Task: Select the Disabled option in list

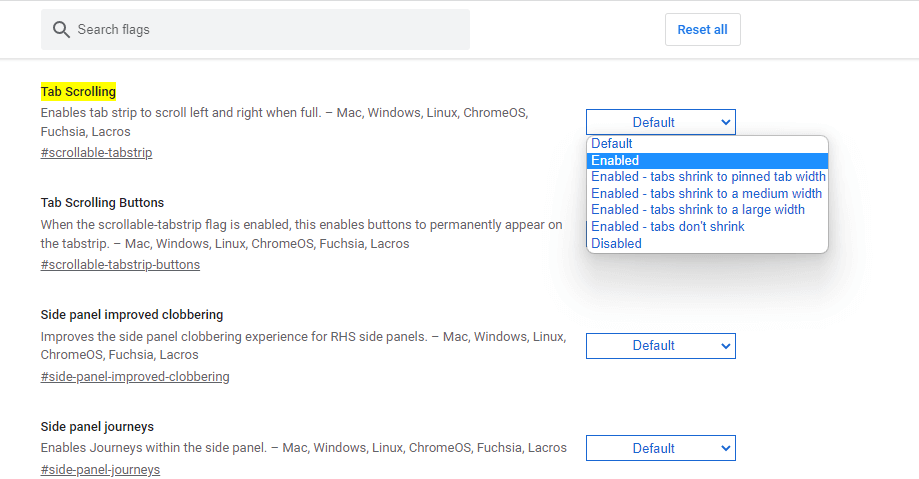Action: (616, 243)
